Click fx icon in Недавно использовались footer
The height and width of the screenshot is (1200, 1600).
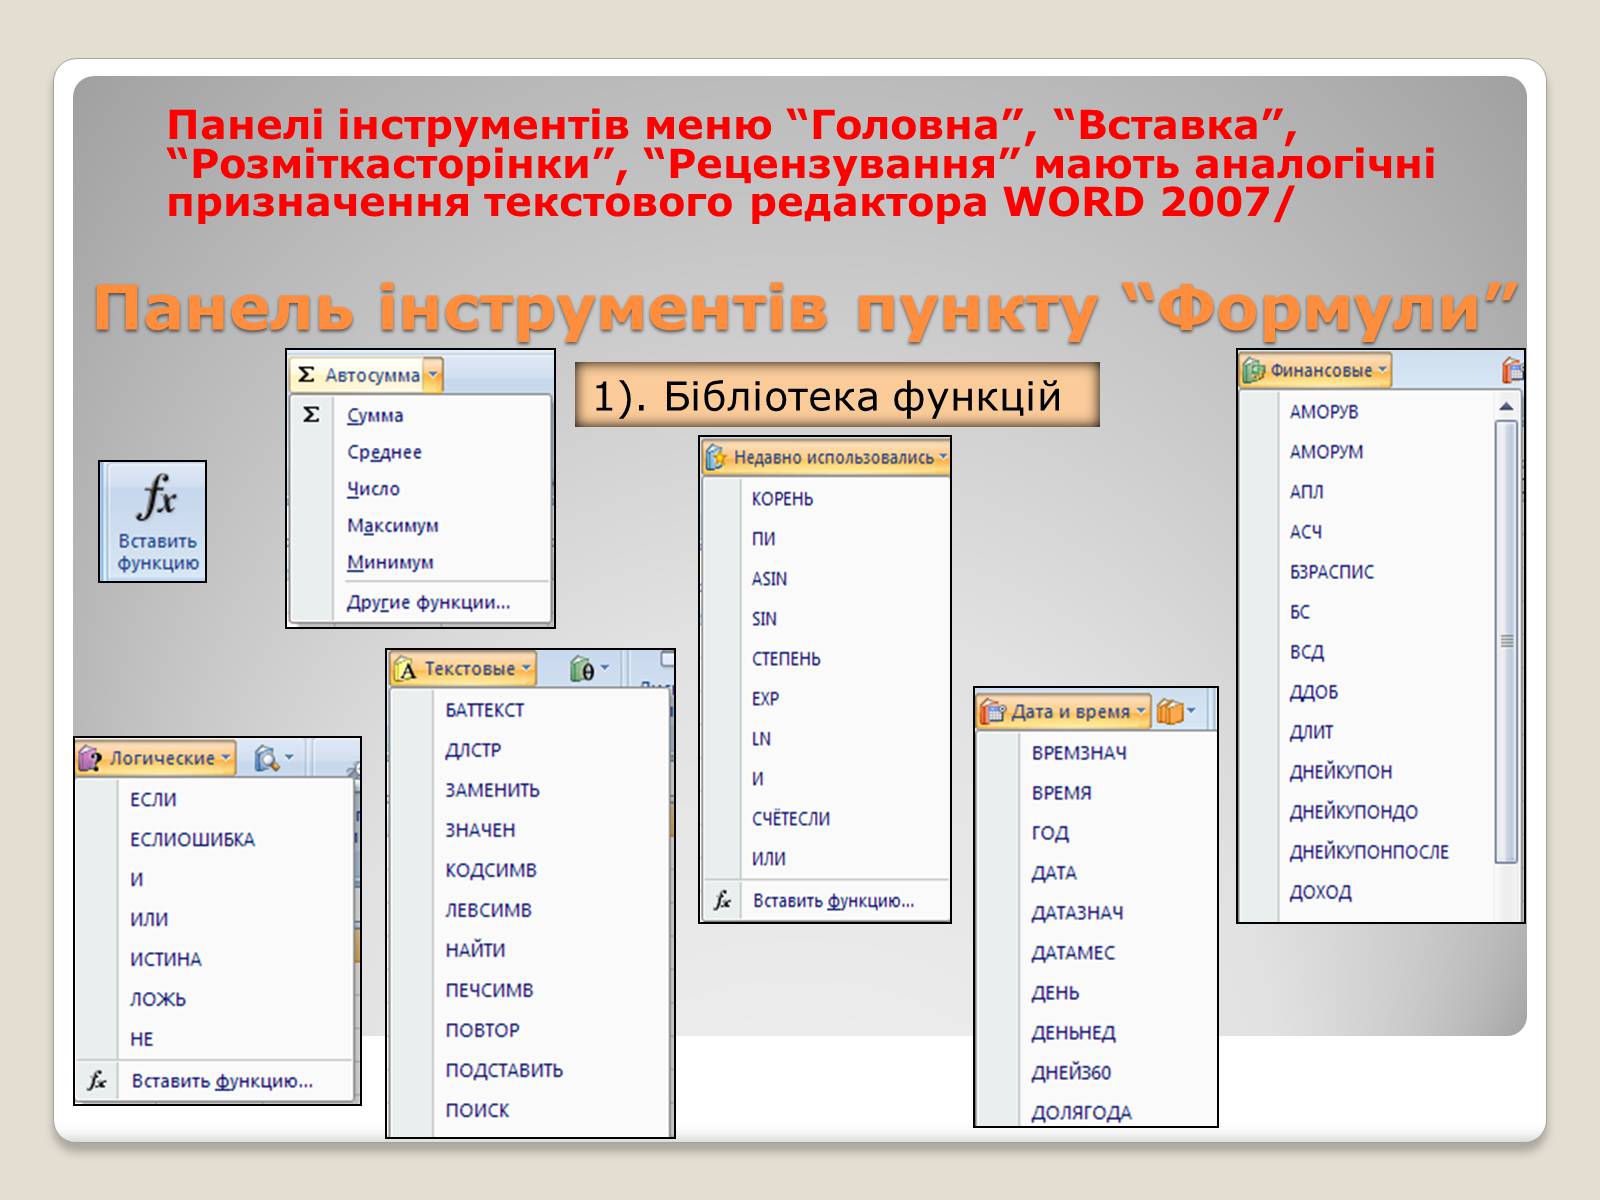[x=722, y=901]
